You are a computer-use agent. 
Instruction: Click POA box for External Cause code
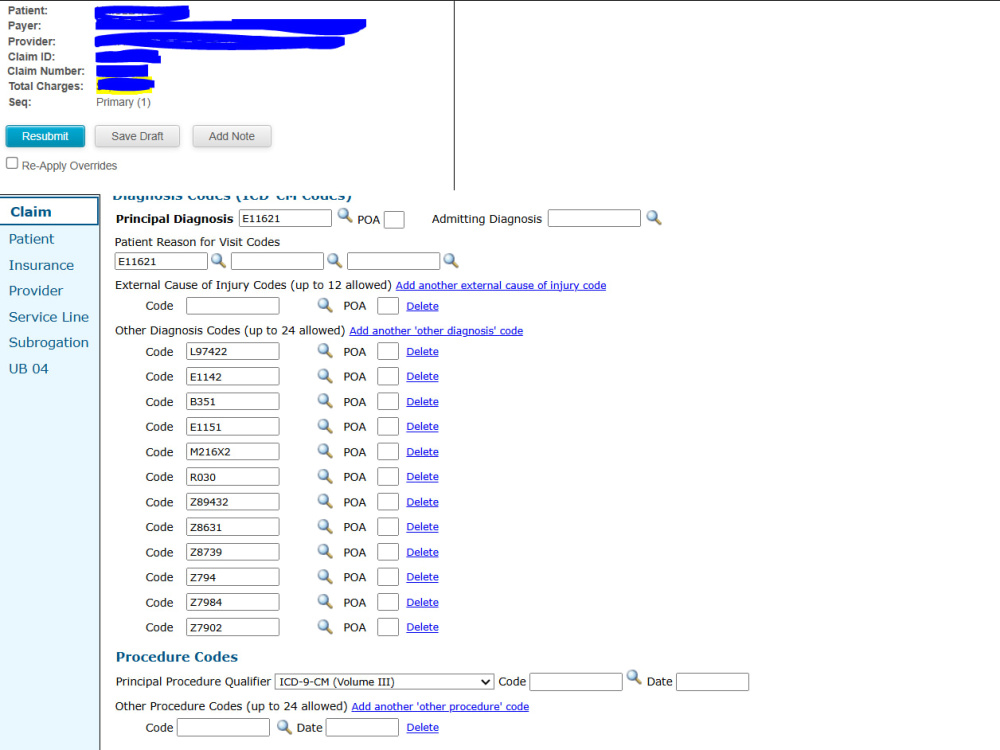coord(388,306)
